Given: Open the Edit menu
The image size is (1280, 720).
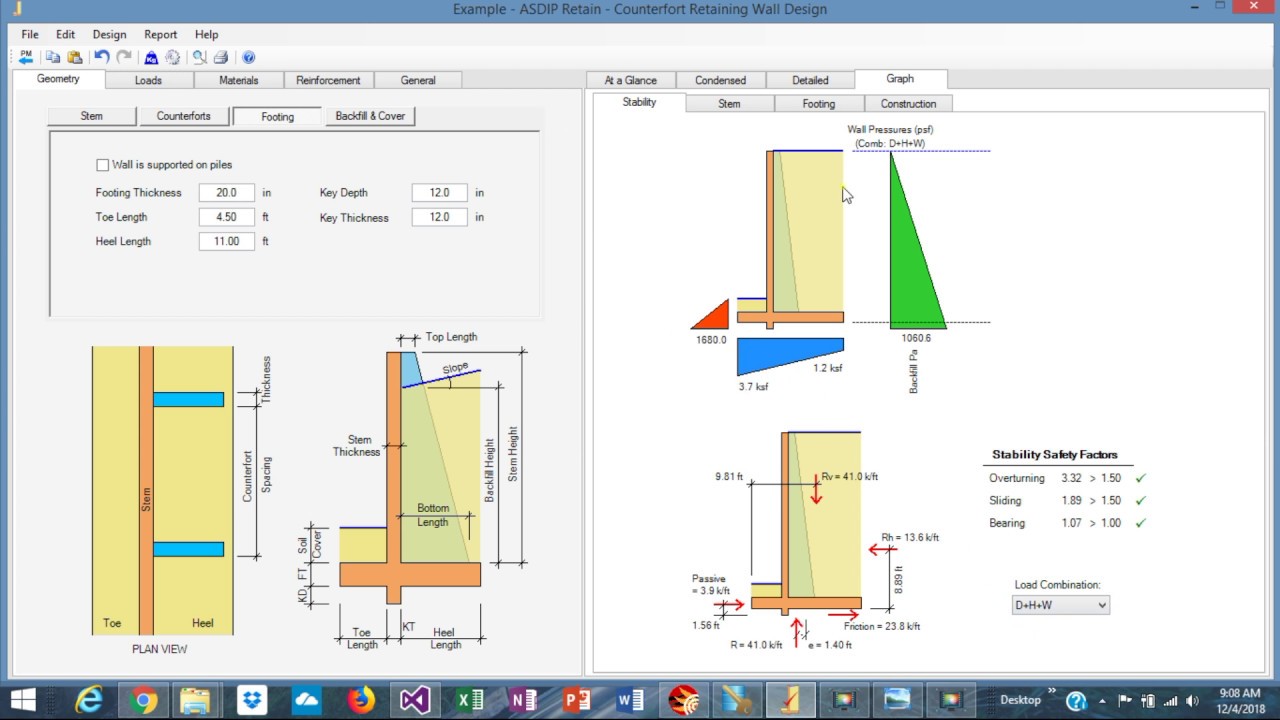Looking at the screenshot, I should 65,34.
